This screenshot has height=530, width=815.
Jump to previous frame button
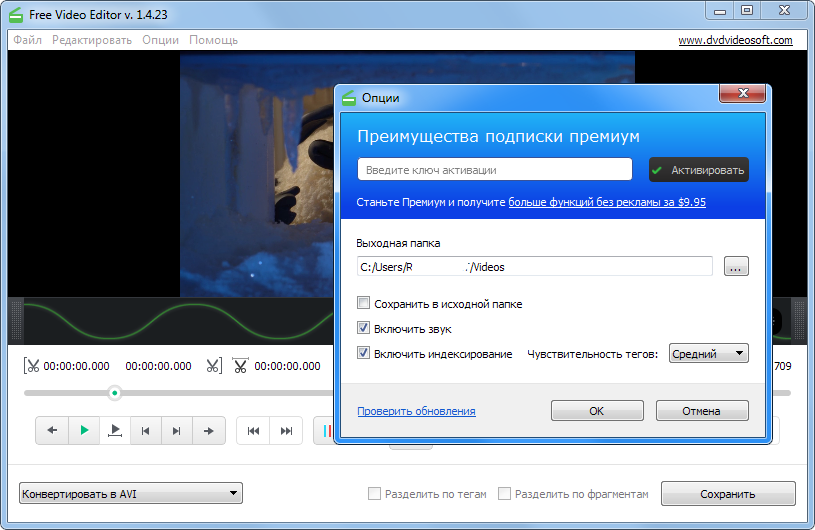click(146, 430)
